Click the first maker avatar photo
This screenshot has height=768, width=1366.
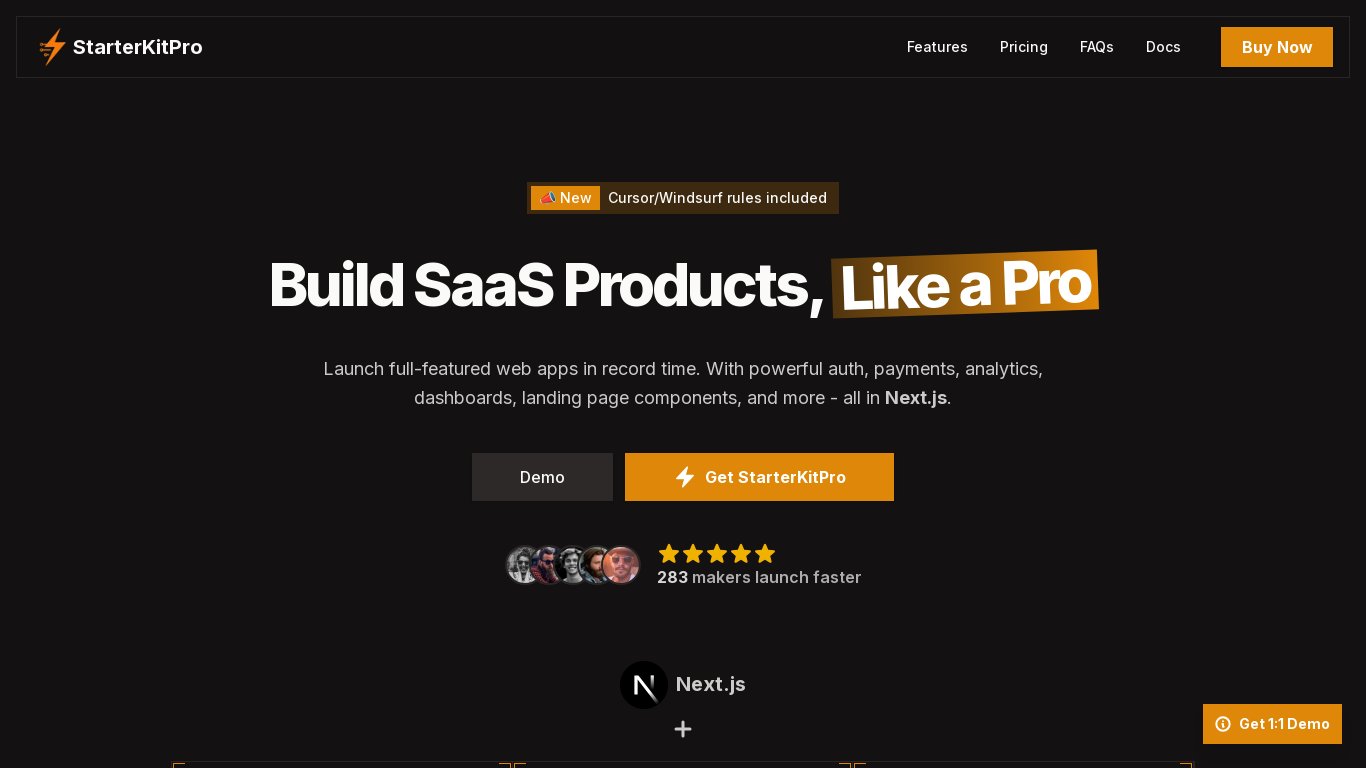pyautogui.click(x=521, y=565)
